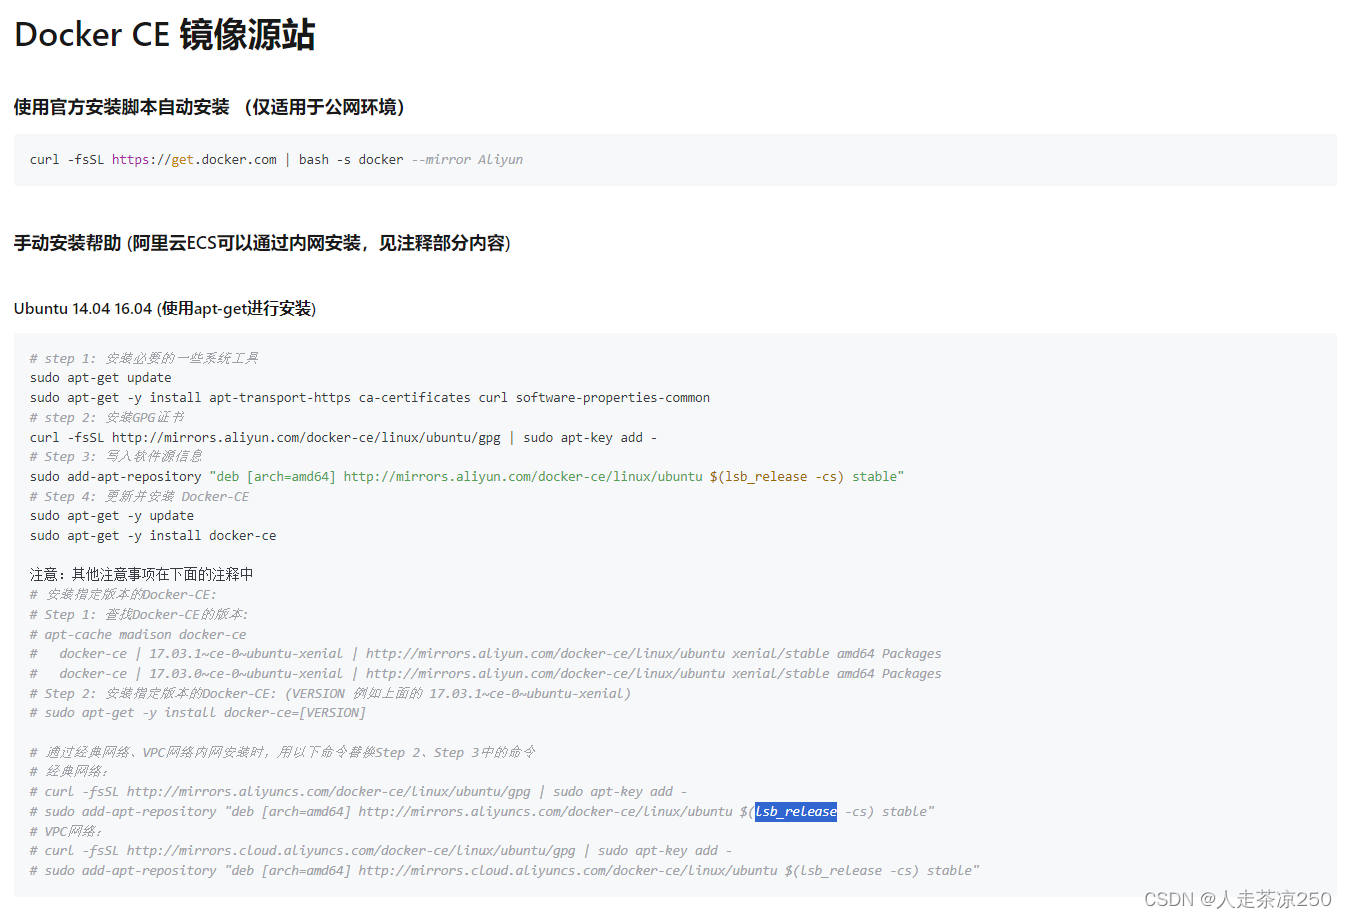Click the 手动安装帮助 section heading
This screenshot has width=1347, height=919.
(260, 243)
